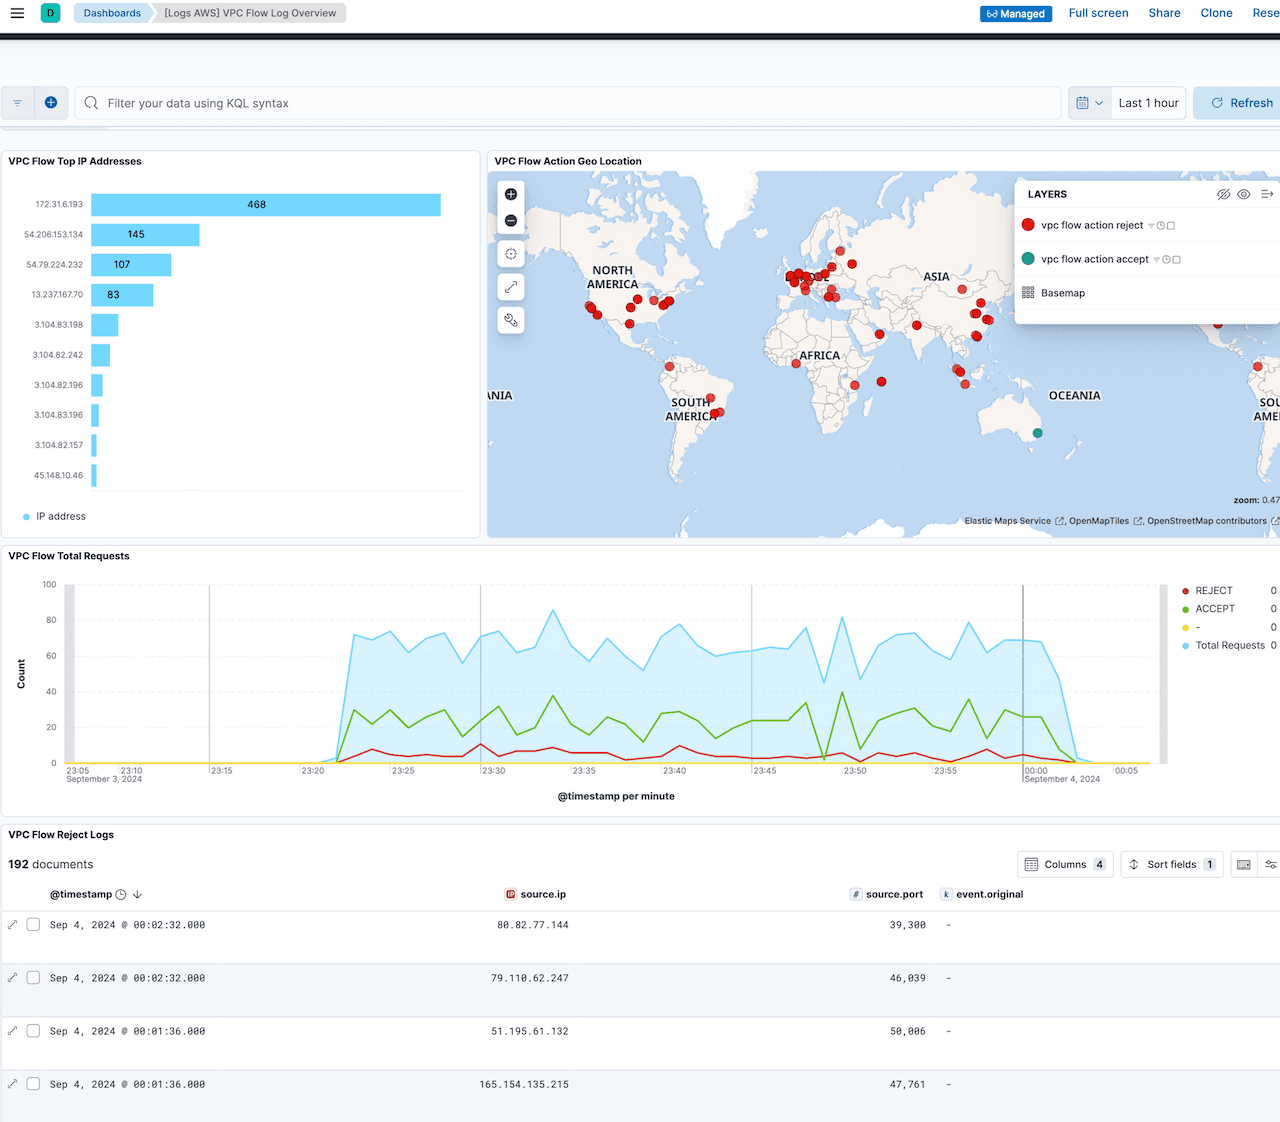The height and width of the screenshot is (1122, 1280).
Task: Open the hamburger navigation menu
Action: pyautogui.click(x=16, y=13)
